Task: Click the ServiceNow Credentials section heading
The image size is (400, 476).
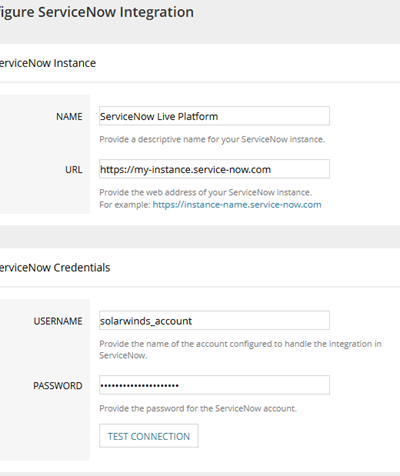Action: click(x=55, y=268)
